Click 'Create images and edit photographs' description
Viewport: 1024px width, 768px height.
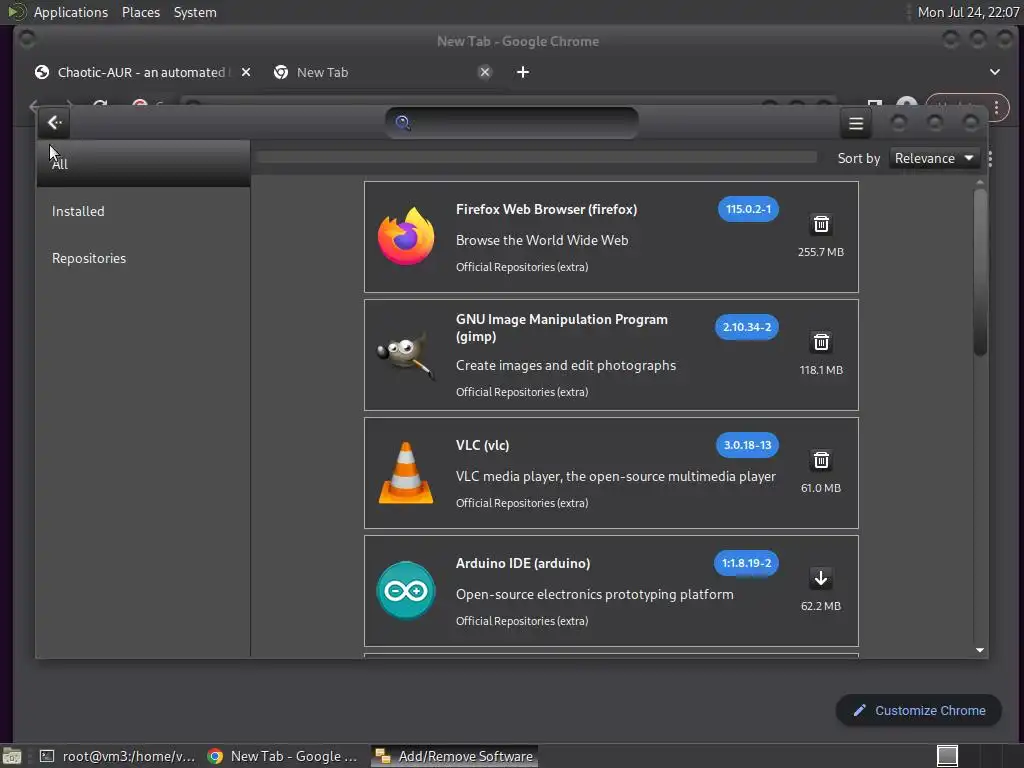point(566,365)
